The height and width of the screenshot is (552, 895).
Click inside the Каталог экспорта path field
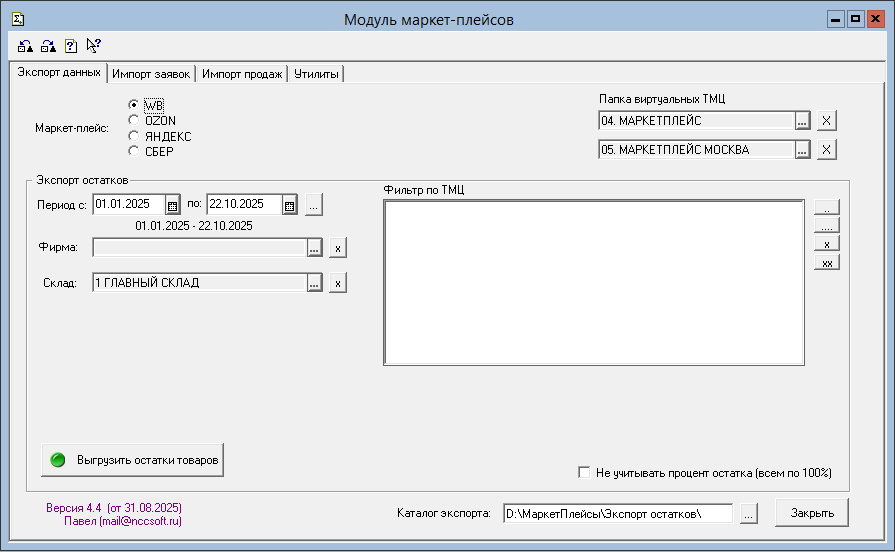click(617, 513)
